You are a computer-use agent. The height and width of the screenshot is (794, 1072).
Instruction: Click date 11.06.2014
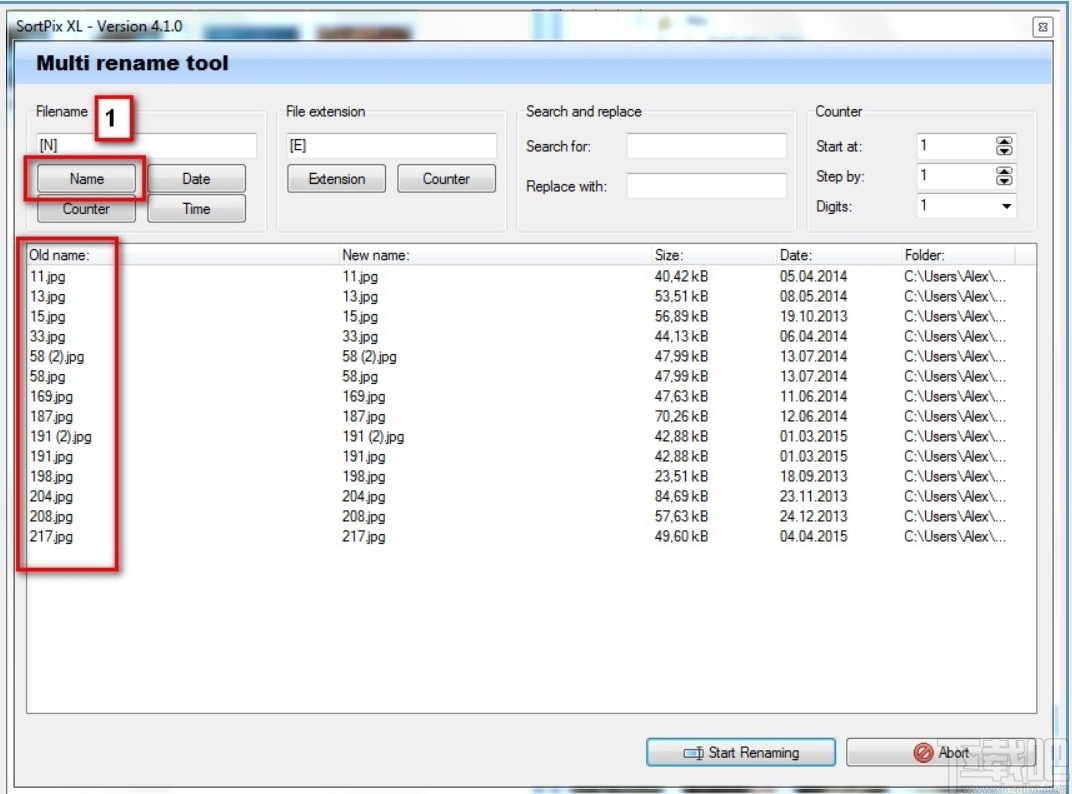(x=813, y=396)
